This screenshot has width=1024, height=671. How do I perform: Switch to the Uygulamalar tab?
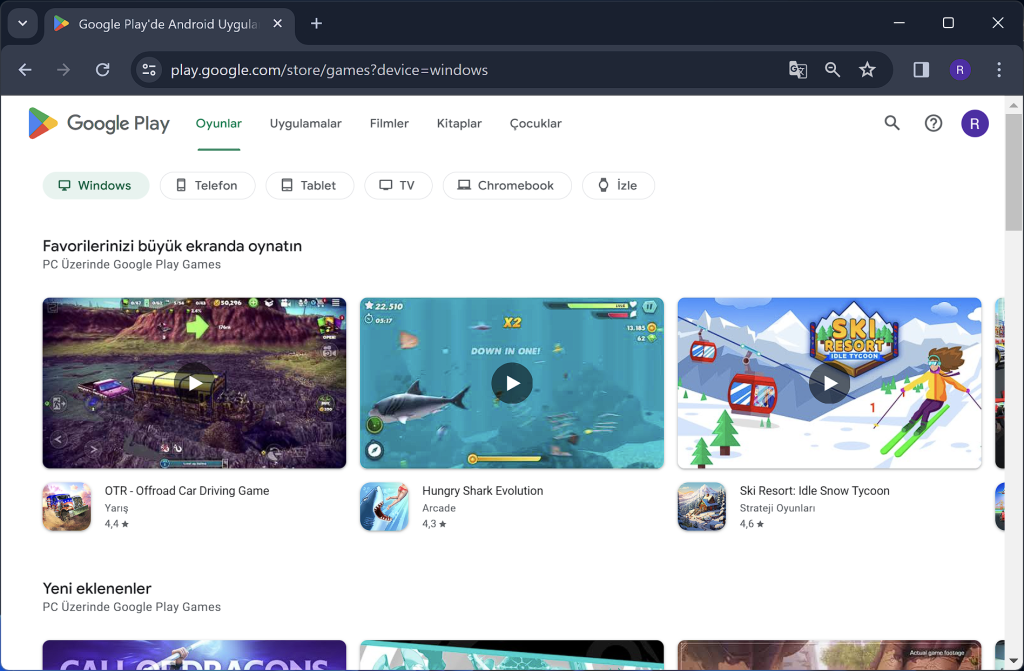coord(306,123)
